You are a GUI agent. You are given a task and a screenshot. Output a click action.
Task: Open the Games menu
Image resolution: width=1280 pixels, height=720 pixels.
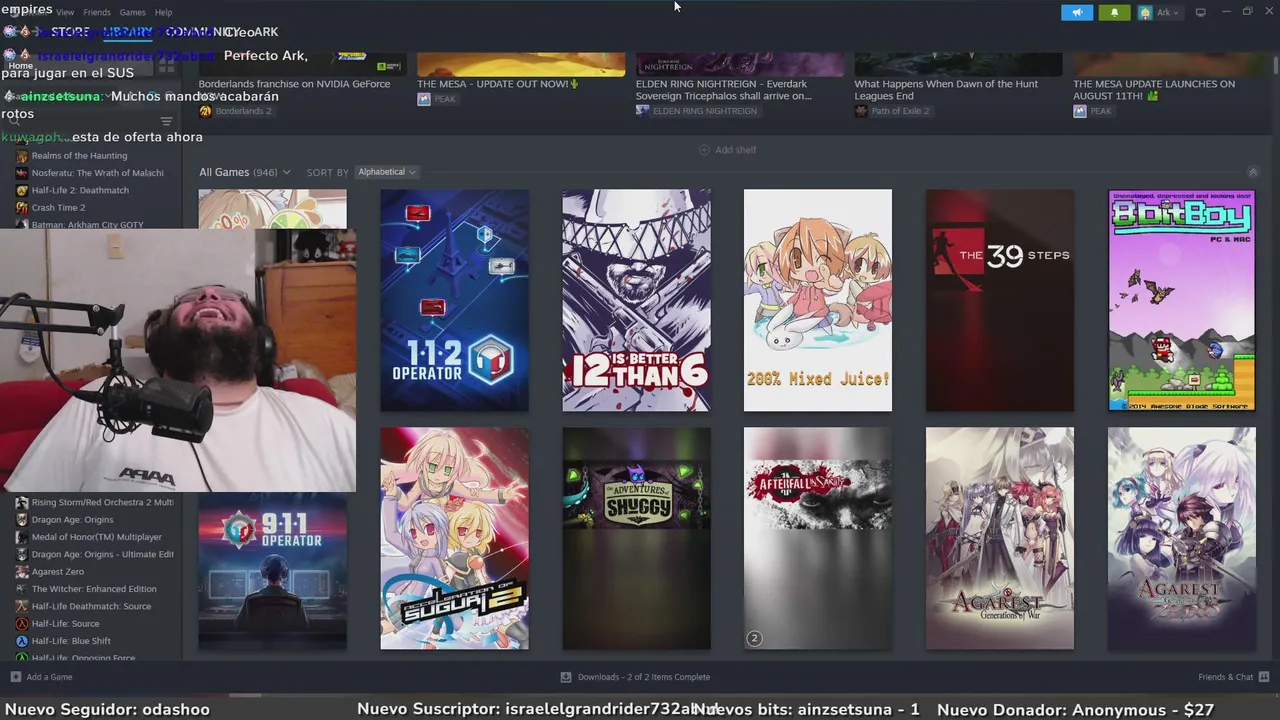point(133,12)
